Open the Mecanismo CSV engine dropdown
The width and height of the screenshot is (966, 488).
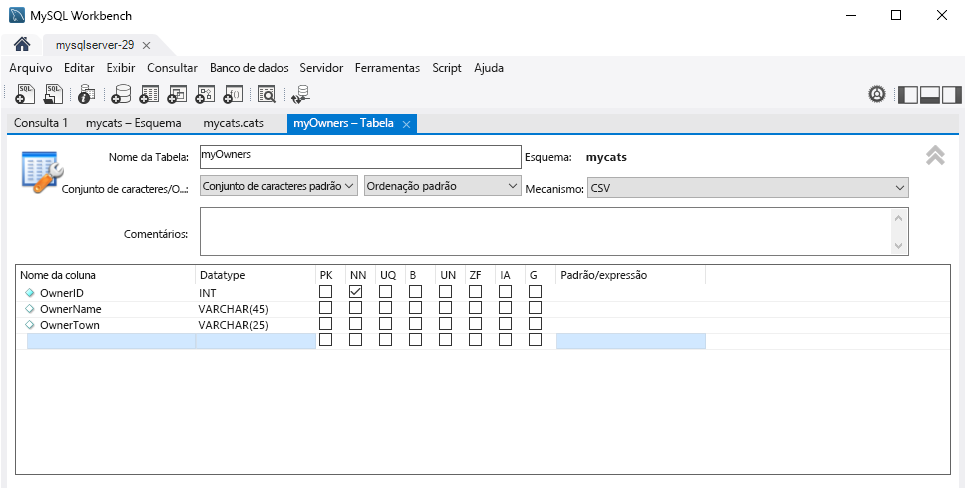[x=748, y=188]
